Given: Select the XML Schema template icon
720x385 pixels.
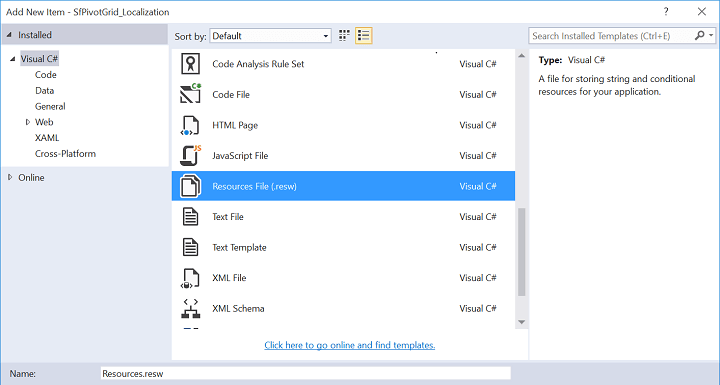Looking at the screenshot, I should point(190,308).
